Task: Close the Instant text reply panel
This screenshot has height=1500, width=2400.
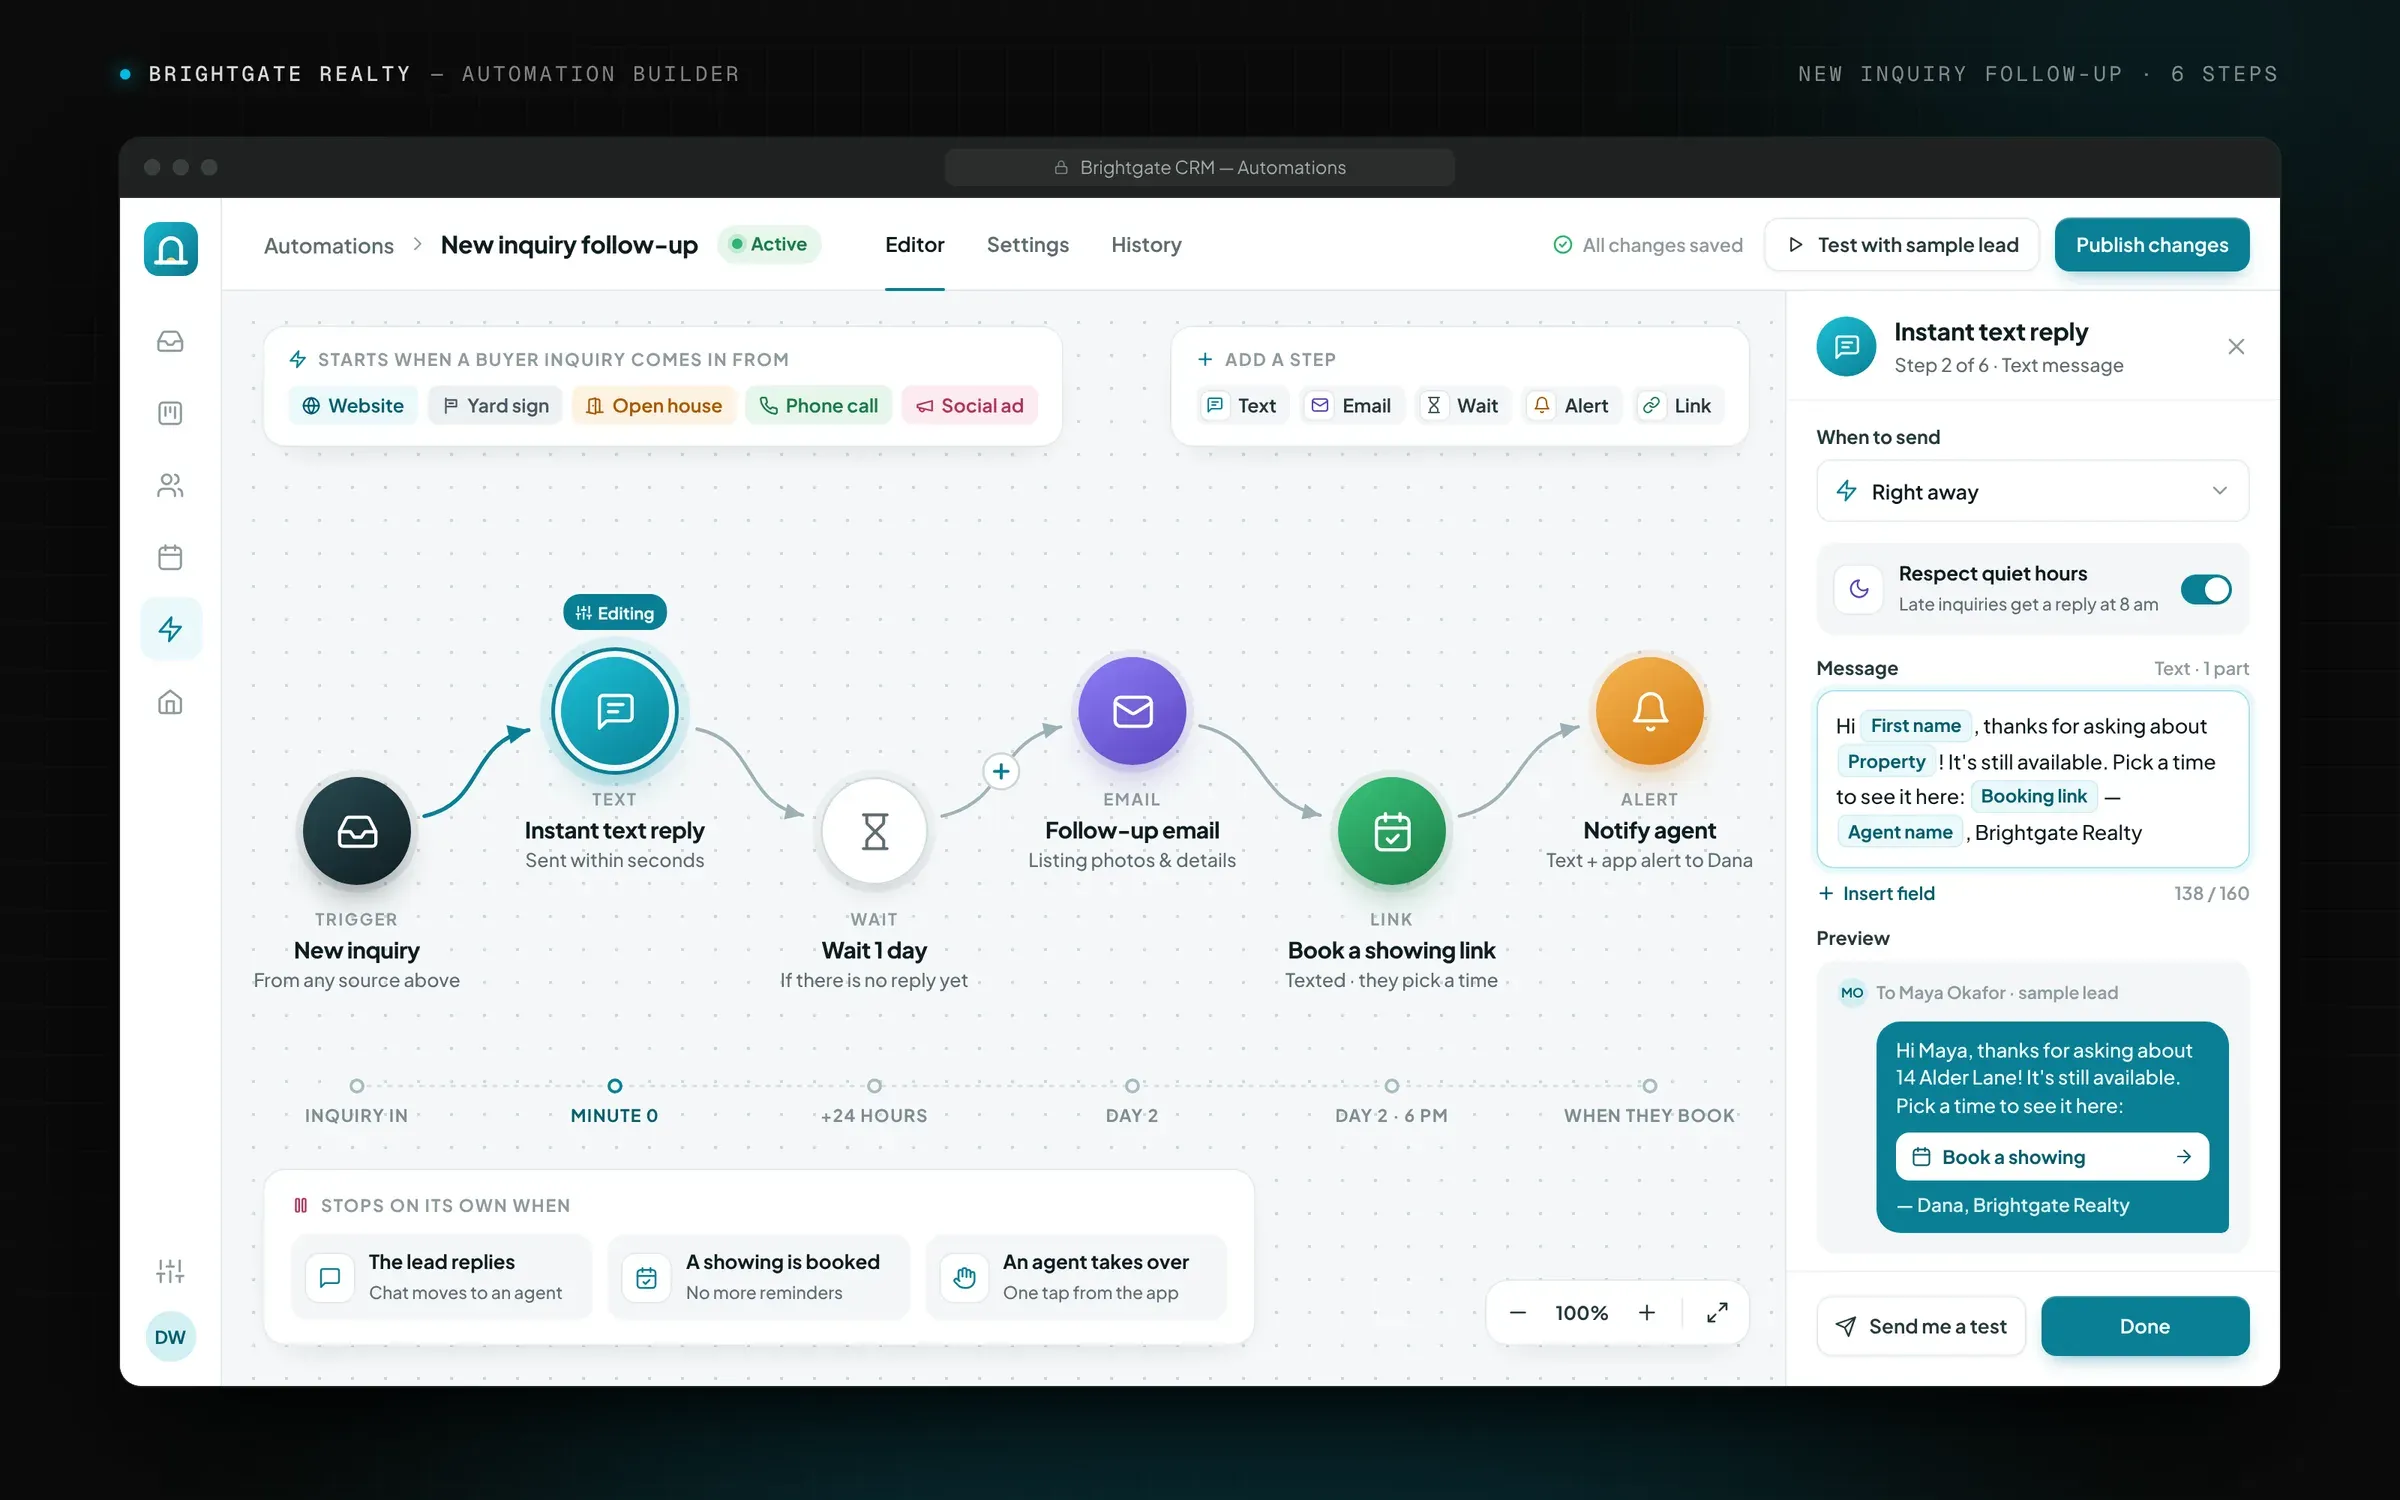Action: tap(2236, 347)
